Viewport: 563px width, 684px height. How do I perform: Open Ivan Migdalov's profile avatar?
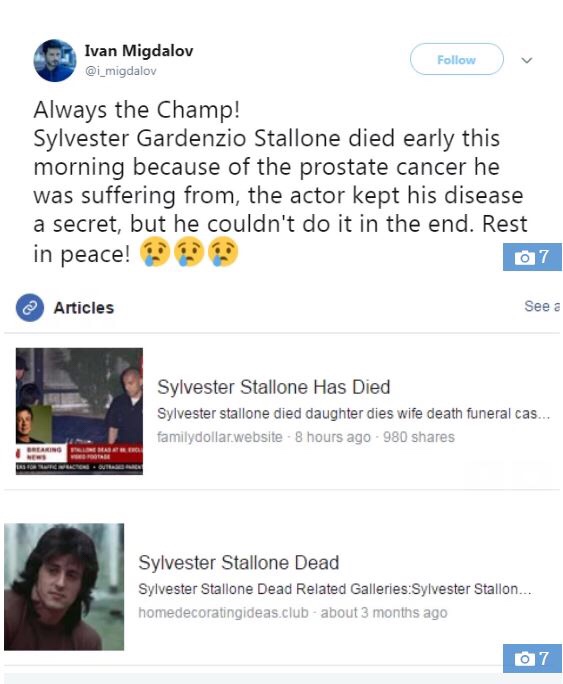[x=55, y=60]
